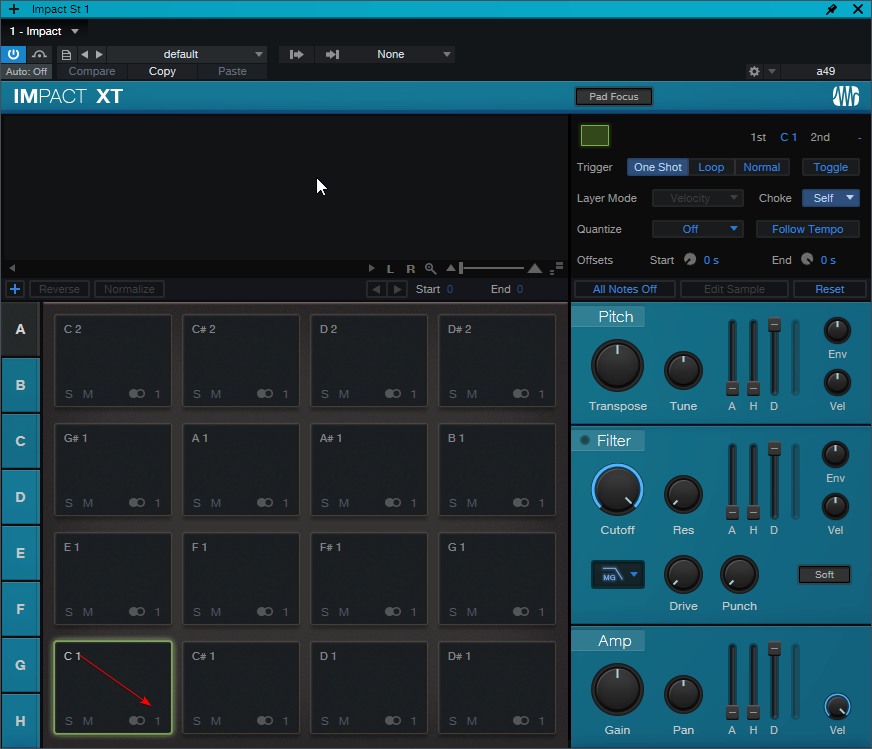The image size is (872, 749).
Task: Click Copy in preset toolbar
Action: coord(162,71)
